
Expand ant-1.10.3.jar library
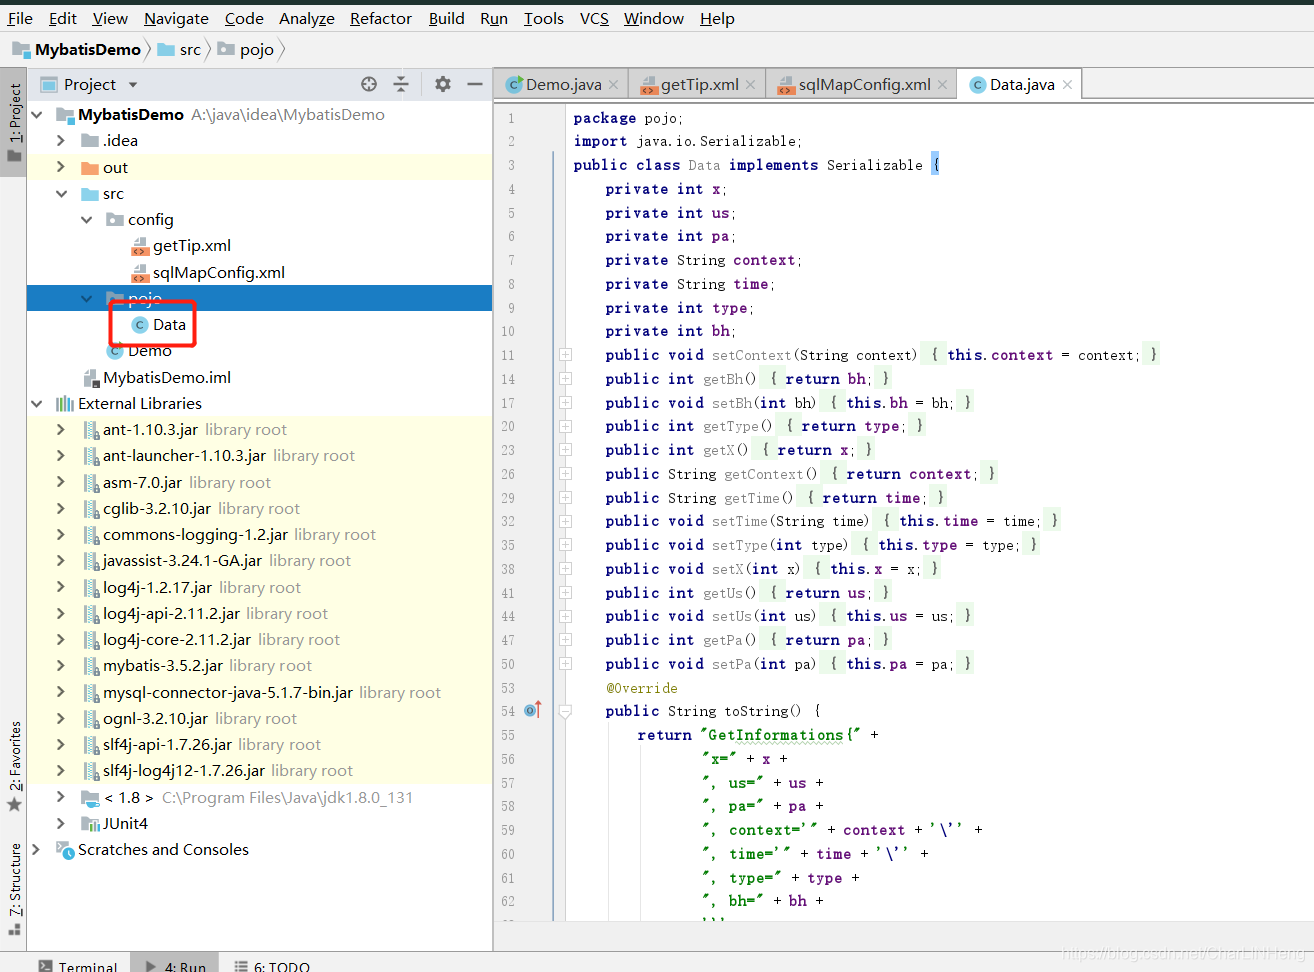(x=61, y=430)
